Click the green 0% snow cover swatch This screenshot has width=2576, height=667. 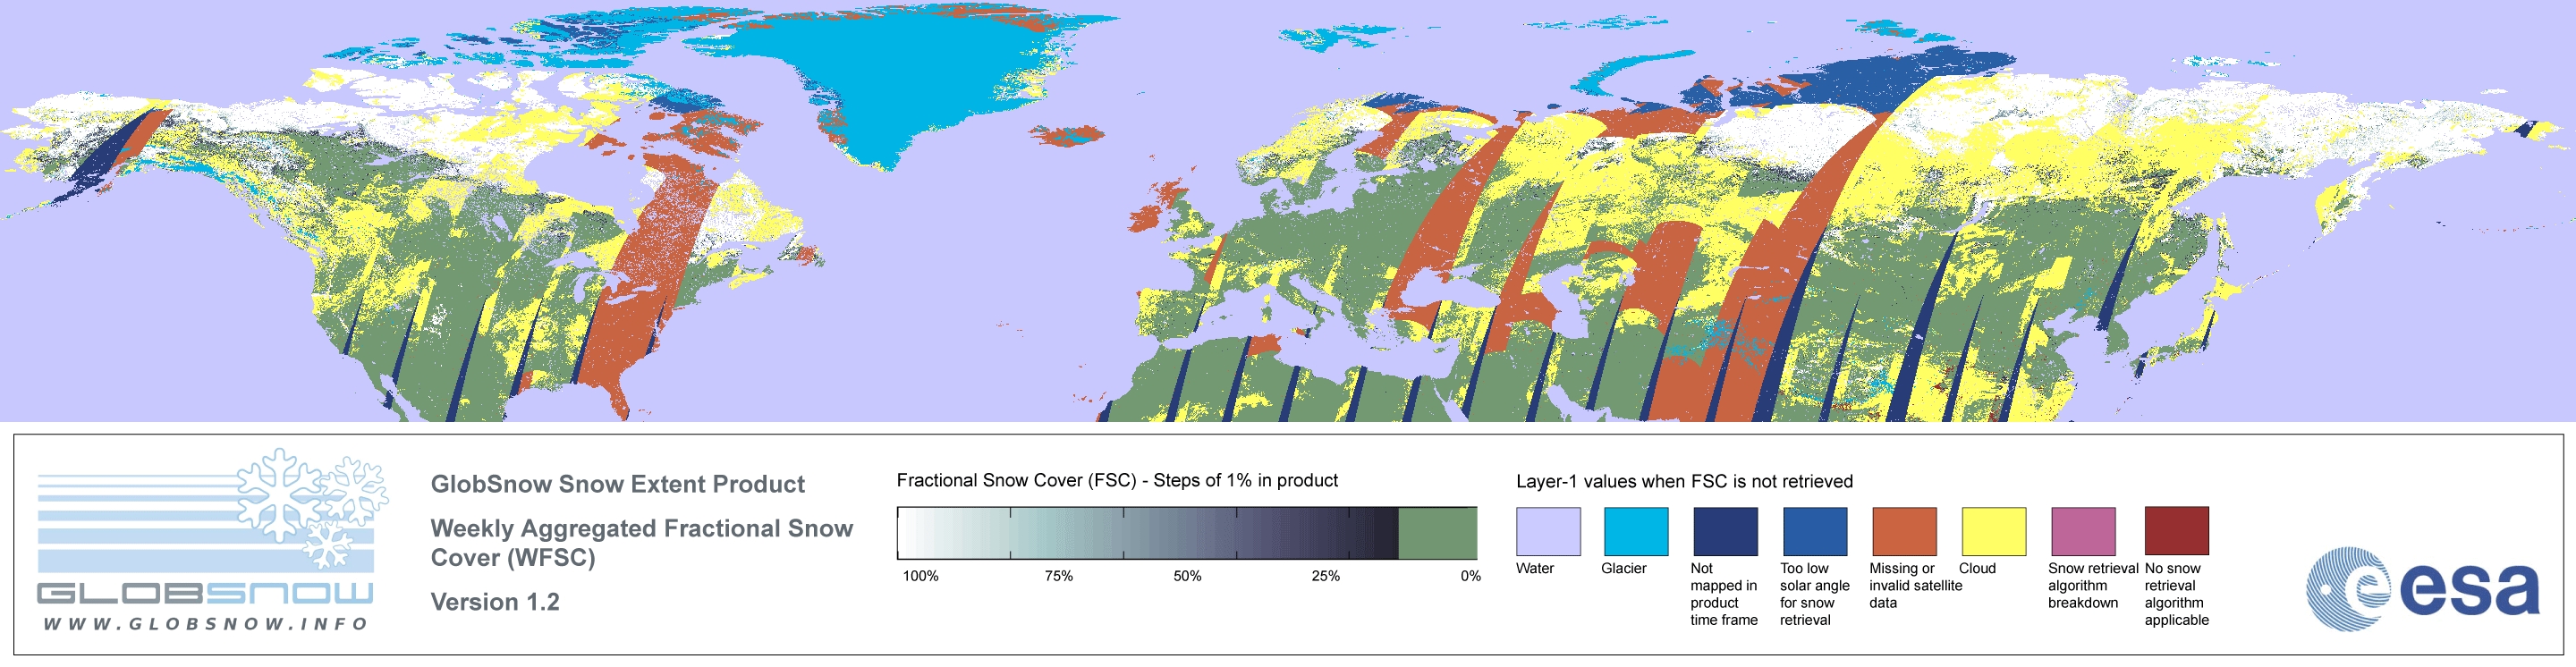point(1437,533)
